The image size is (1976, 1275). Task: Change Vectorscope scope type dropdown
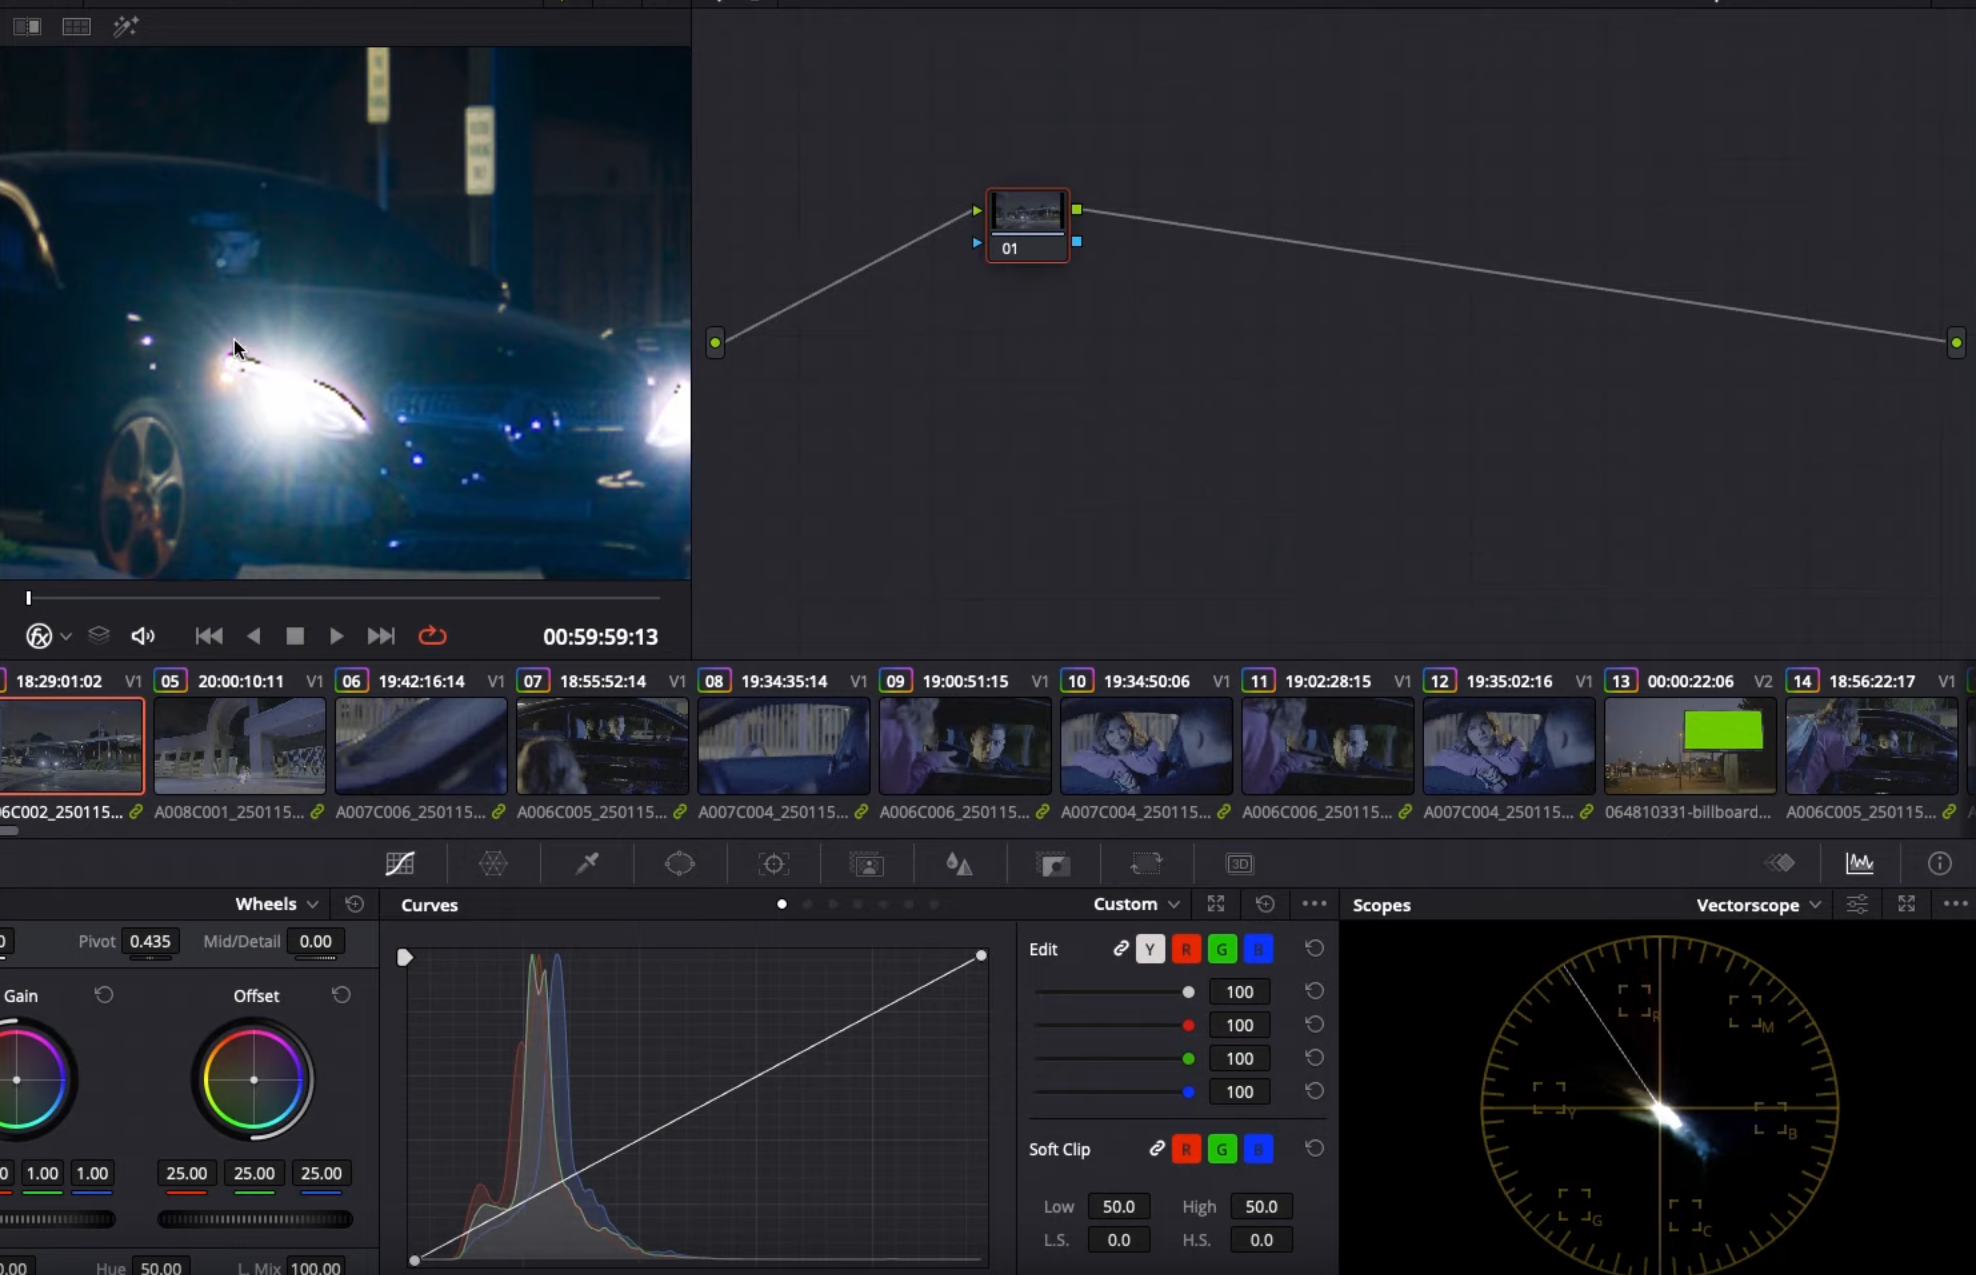(x=1757, y=905)
